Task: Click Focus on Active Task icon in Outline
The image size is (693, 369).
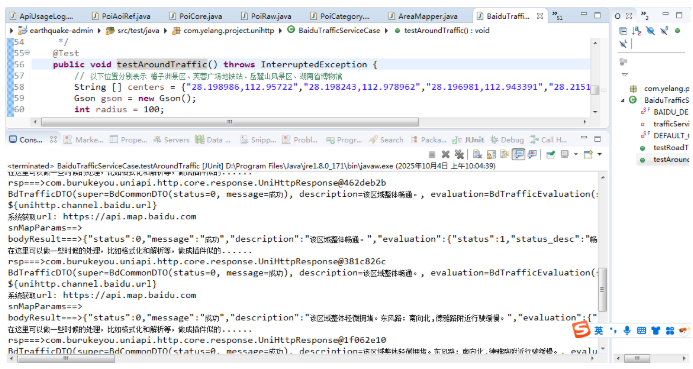Action: click(623, 61)
